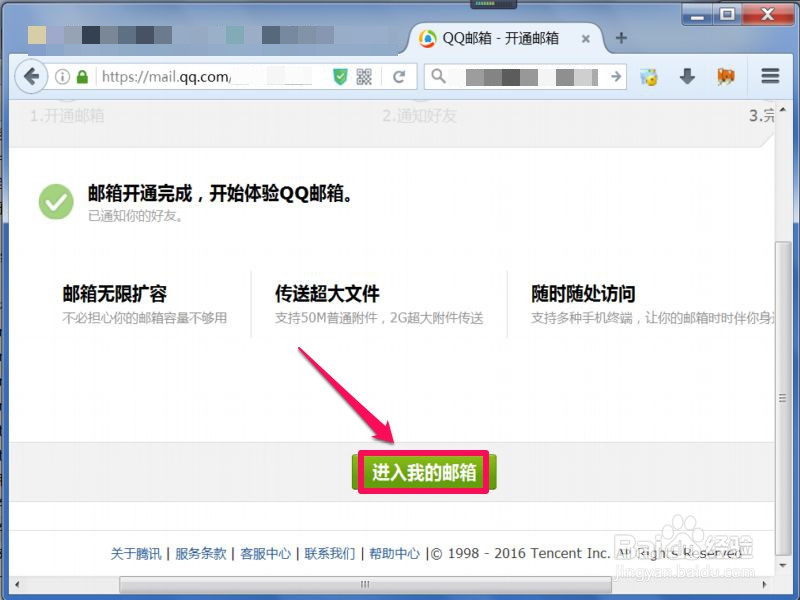800x600 pixels.
Task: Click the heading 邮箱开通完成，开始体验QQ邮箱。
Action: (220, 193)
